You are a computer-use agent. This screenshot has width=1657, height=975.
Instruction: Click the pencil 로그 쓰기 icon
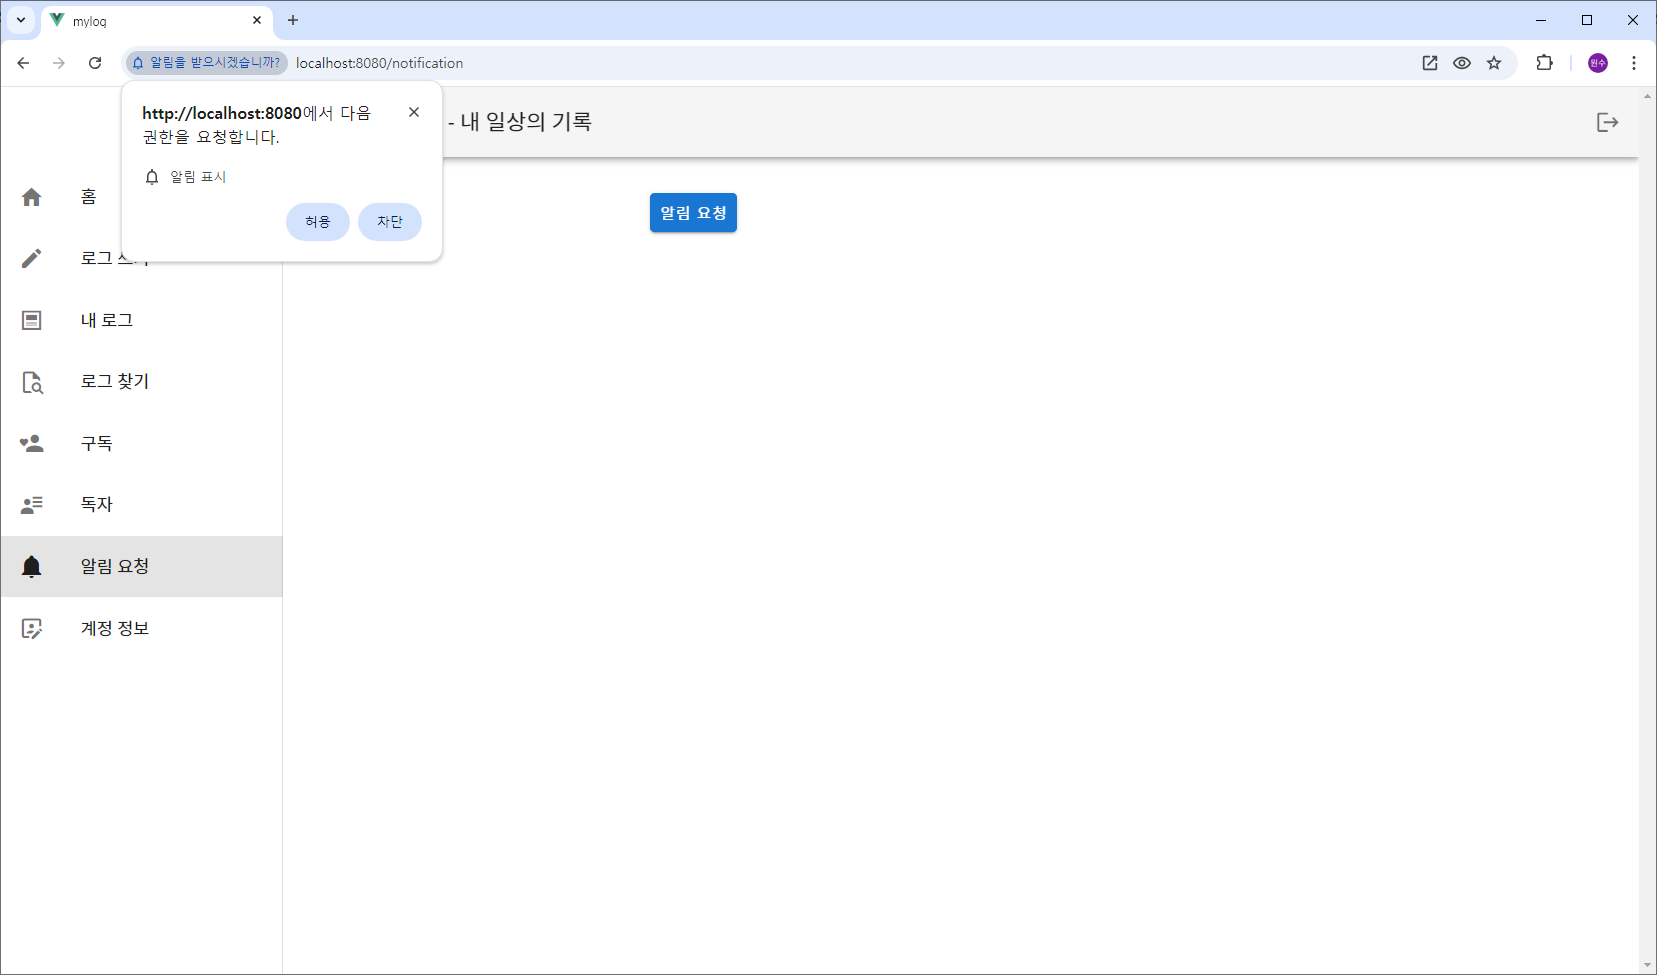[31, 257]
